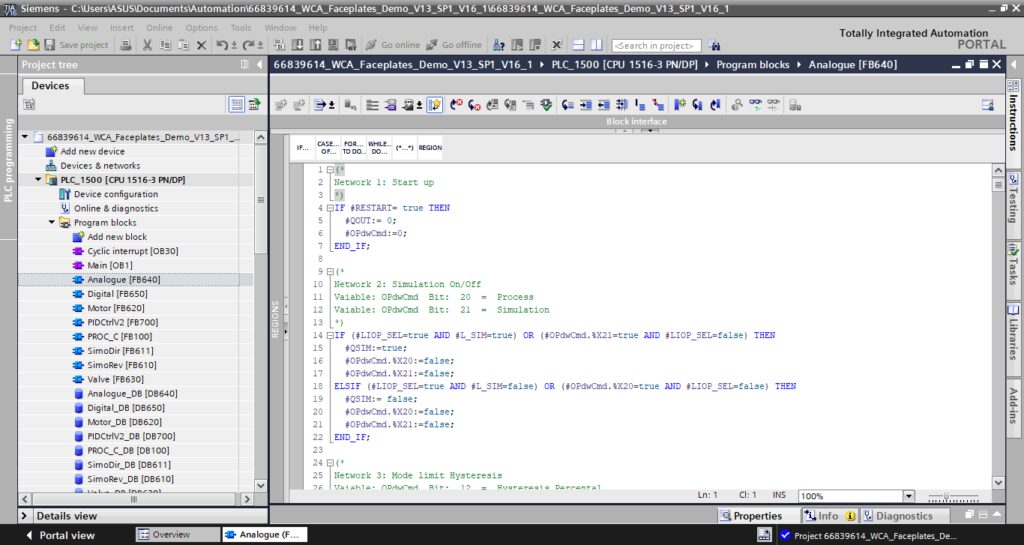This screenshot has height=545, width=1024.
Task: Collapse the Project tree panel
Action: point(260,64)
